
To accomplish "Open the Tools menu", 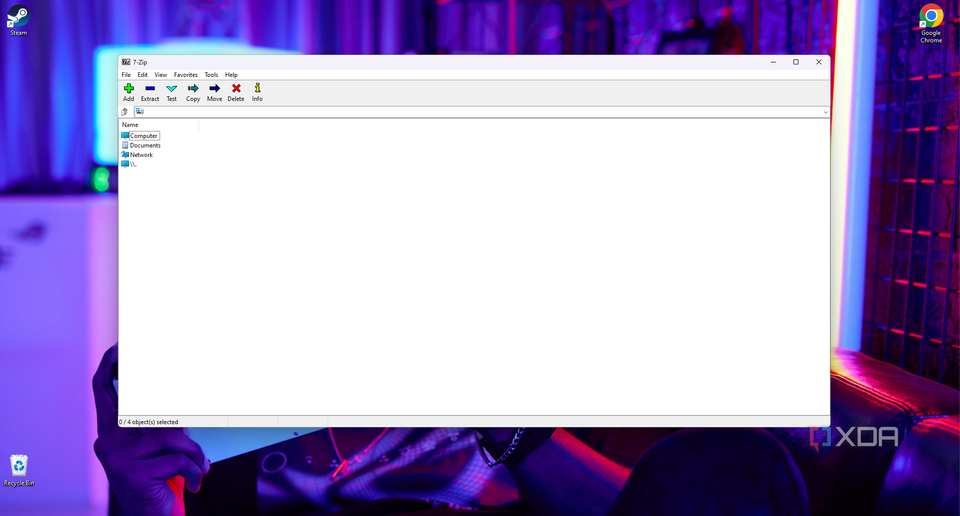I will click(x=211, y=75).
